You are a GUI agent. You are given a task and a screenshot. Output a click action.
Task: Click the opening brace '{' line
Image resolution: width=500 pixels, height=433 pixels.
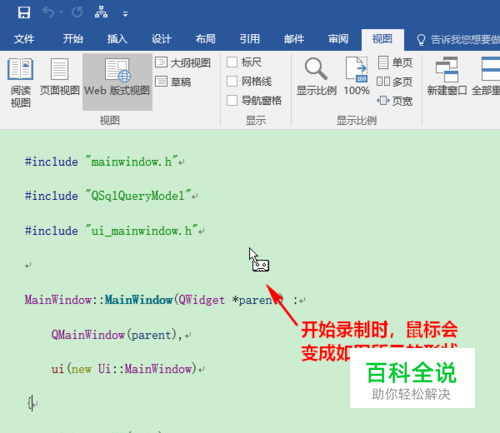click(31, 403)
